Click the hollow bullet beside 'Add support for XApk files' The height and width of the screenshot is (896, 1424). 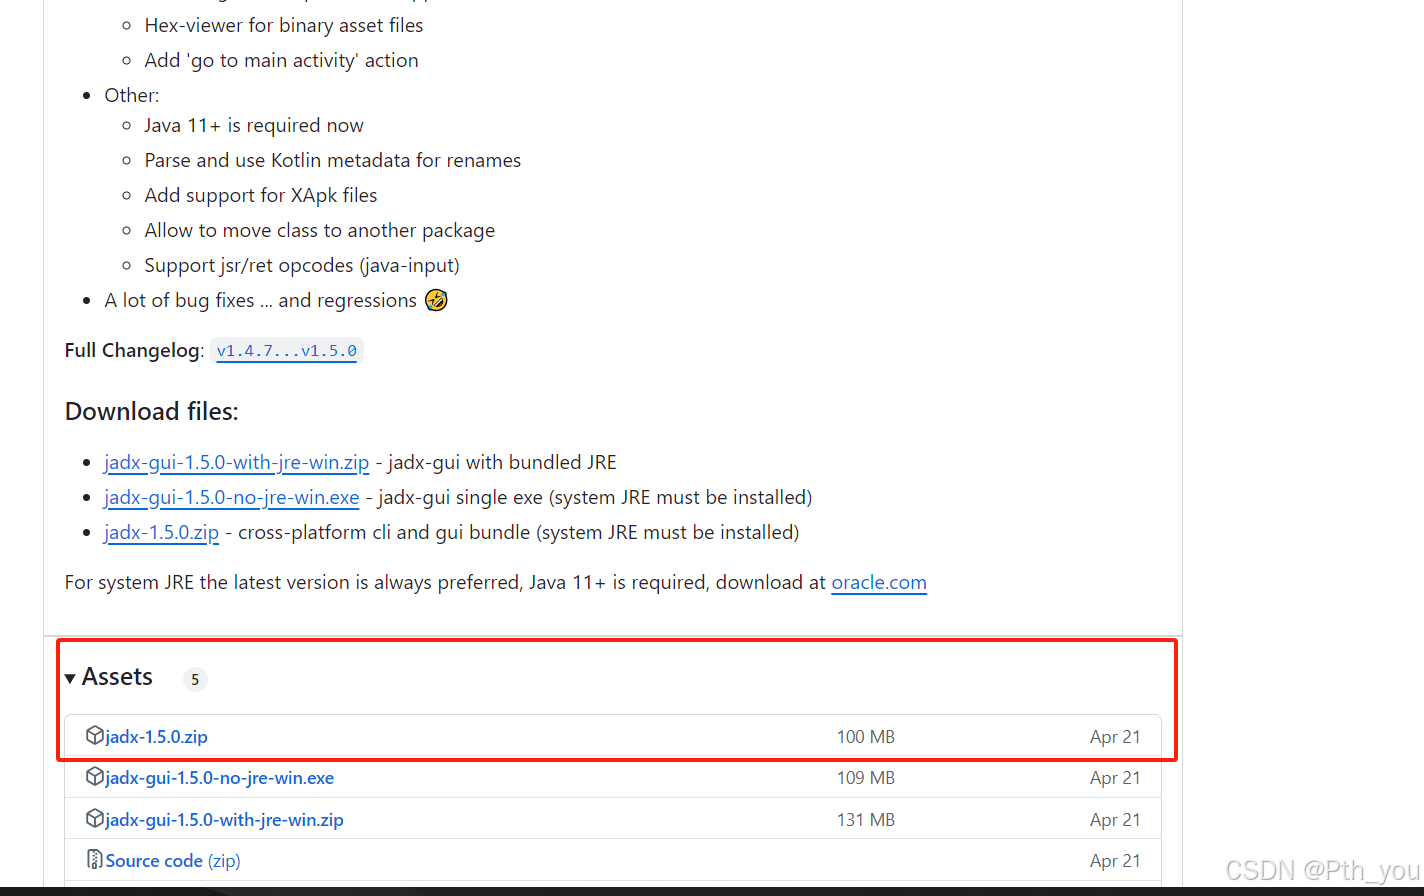point(126,195)
